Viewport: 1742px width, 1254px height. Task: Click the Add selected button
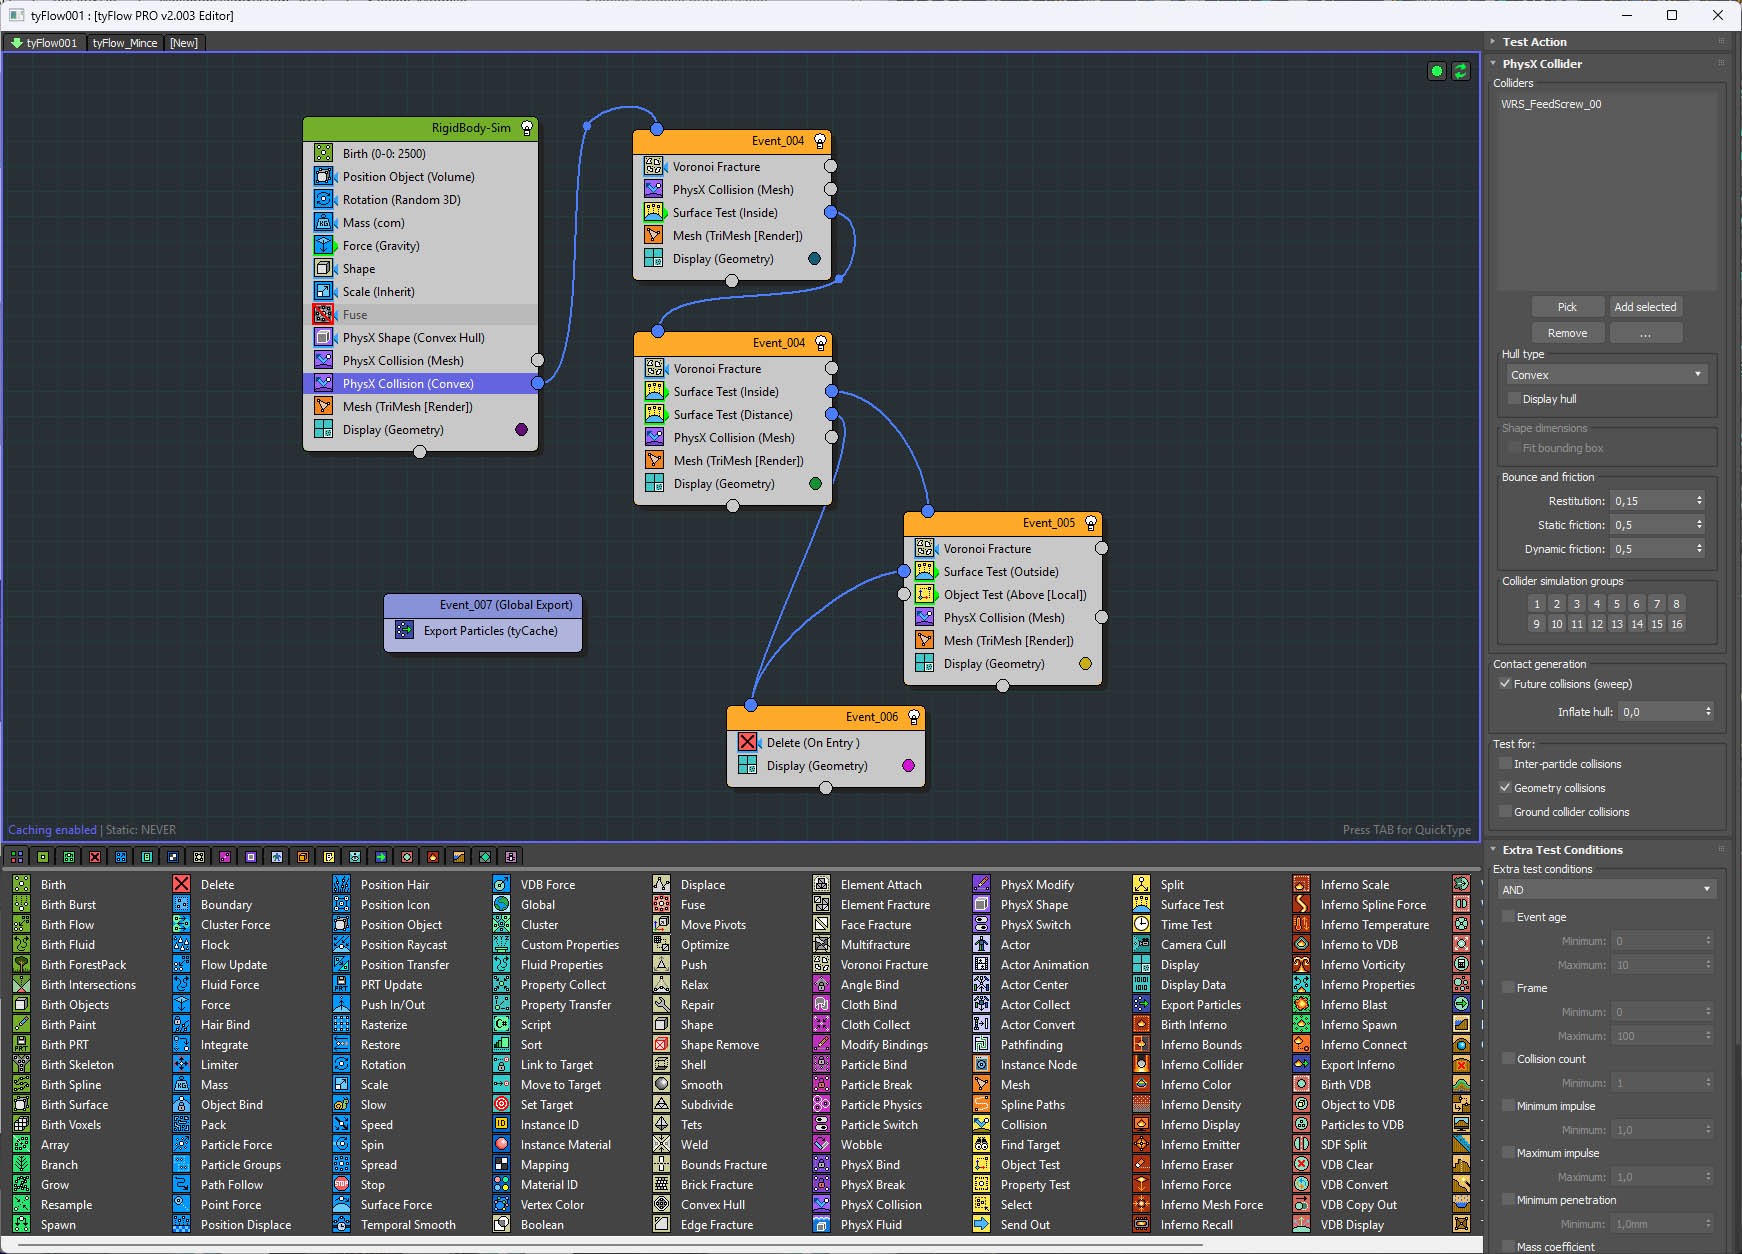pyautogui.click(x=1644, y=307)
